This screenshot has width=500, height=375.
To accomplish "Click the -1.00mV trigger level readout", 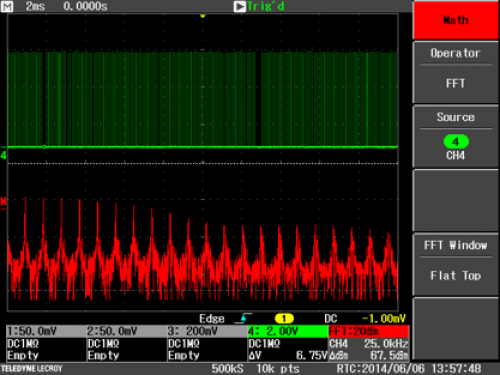I will point(384,319).
